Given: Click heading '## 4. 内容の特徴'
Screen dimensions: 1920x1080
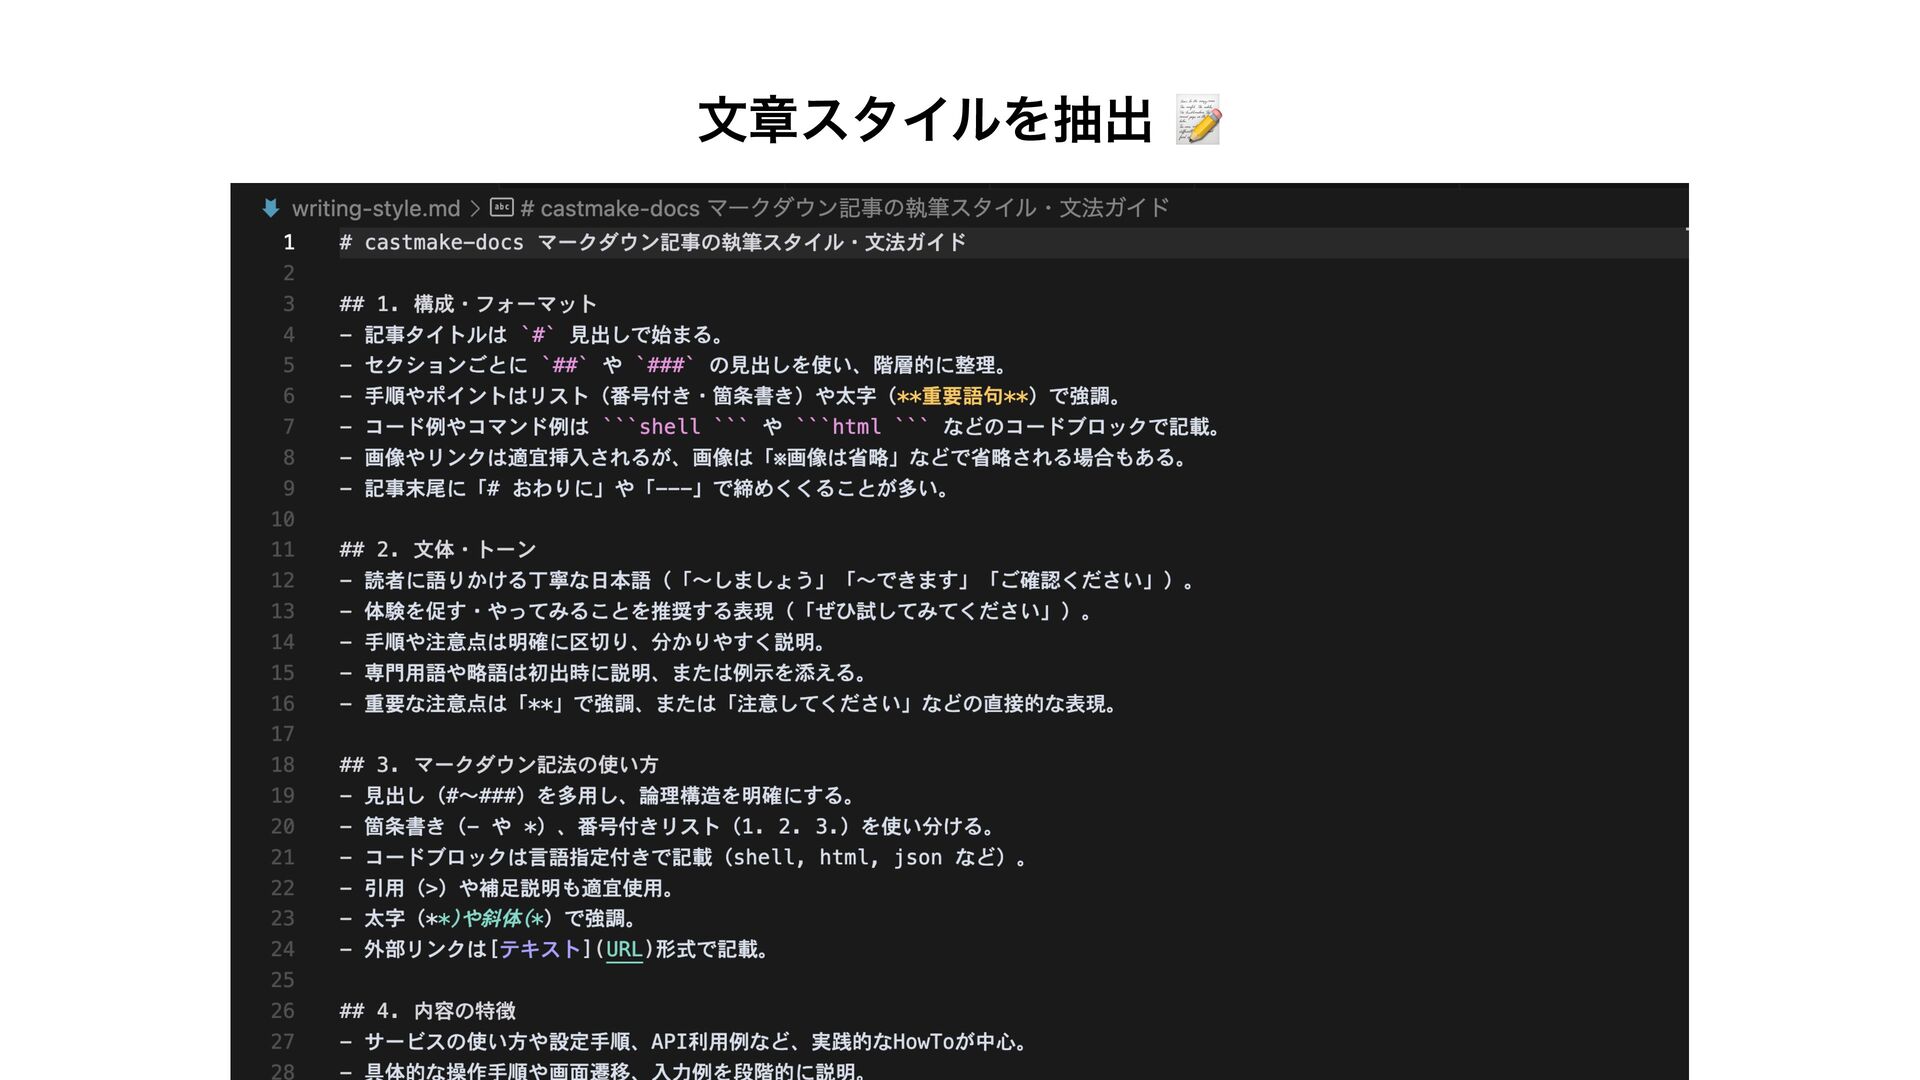Looking at the screenshot, I should point(428,1011).
